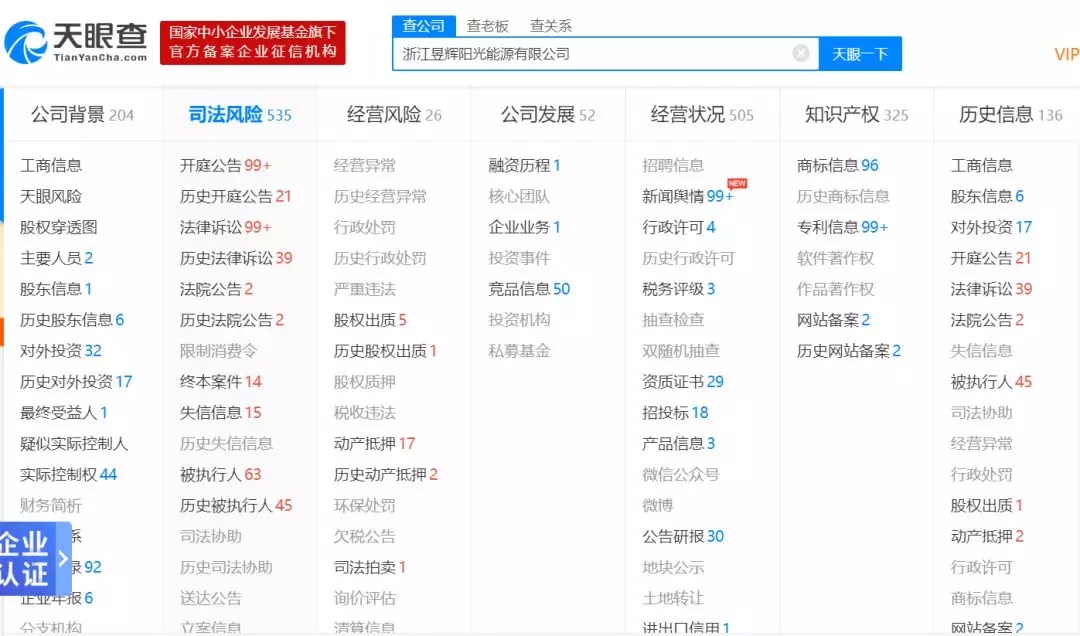Open the 公司背景 category tab

tap(76, 113)
